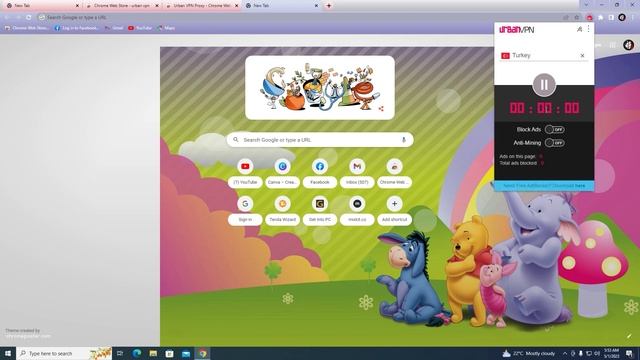
Task: Open weather widget Mostly cloudy
Action: pos(529,353)
